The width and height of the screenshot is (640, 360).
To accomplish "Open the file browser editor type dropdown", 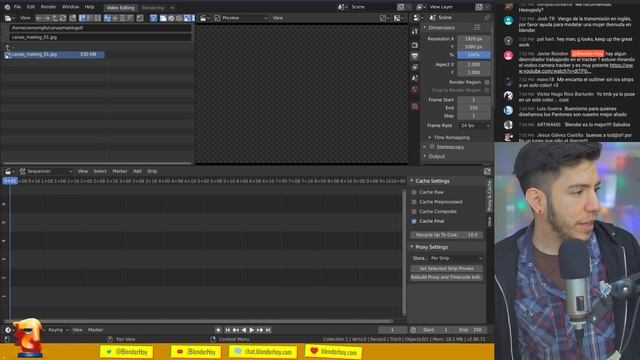I will (9, 18).
